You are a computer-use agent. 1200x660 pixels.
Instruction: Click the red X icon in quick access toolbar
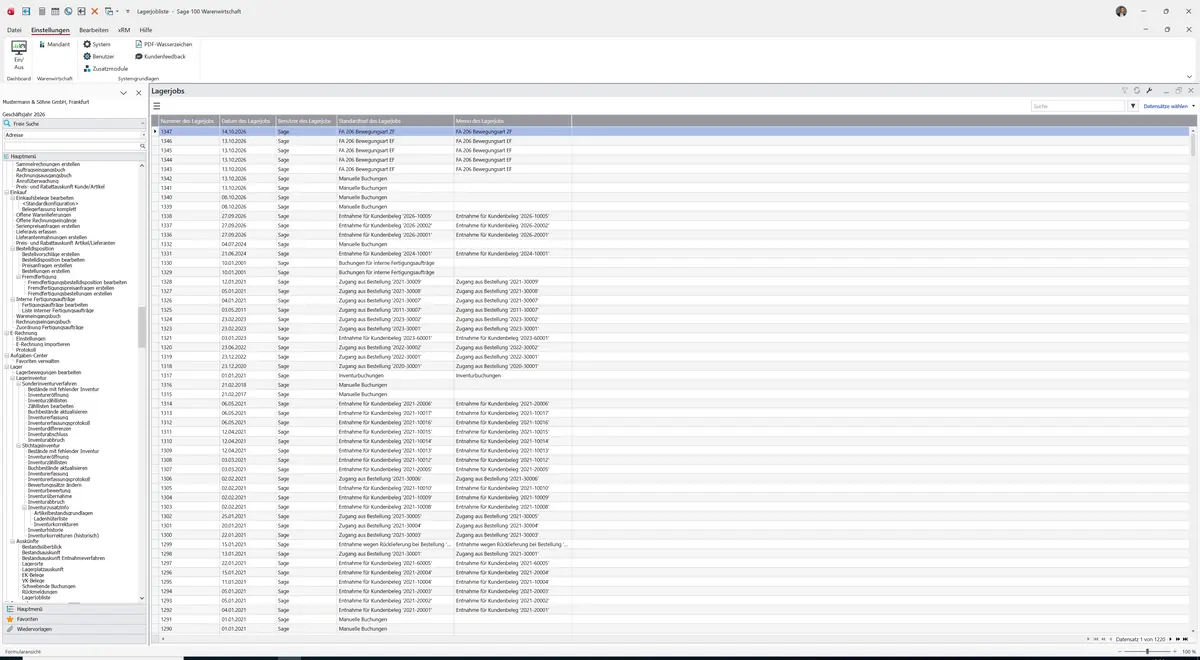(x=95, y=11)
